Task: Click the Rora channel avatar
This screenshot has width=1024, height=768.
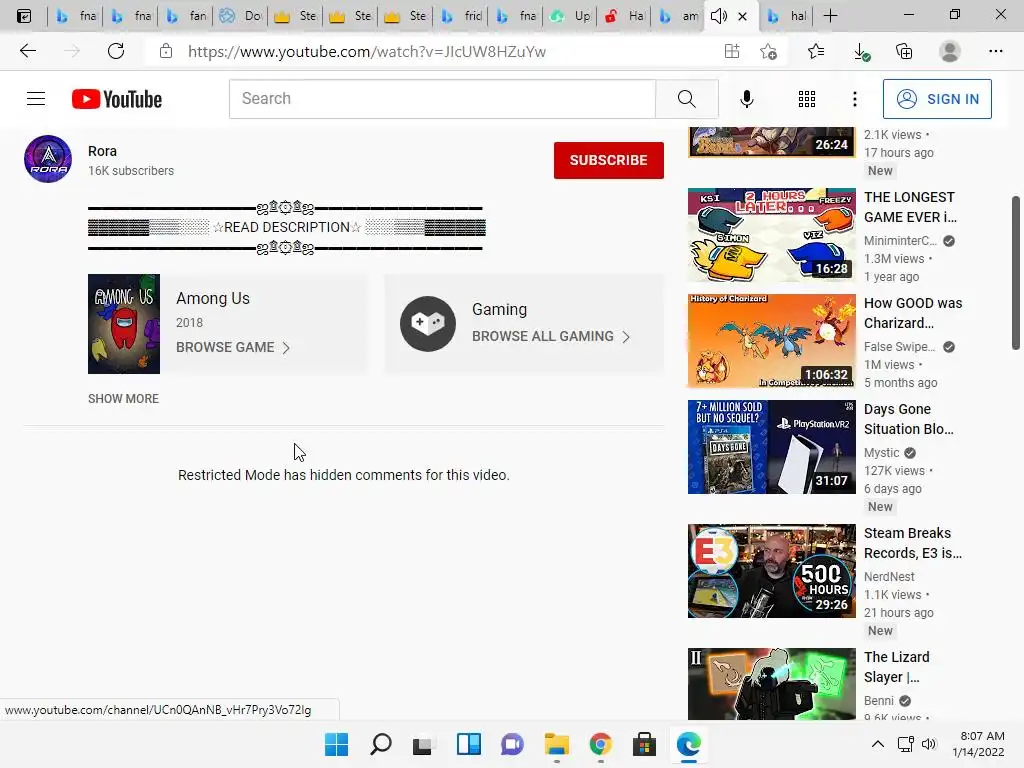Action: coord(48,159)
